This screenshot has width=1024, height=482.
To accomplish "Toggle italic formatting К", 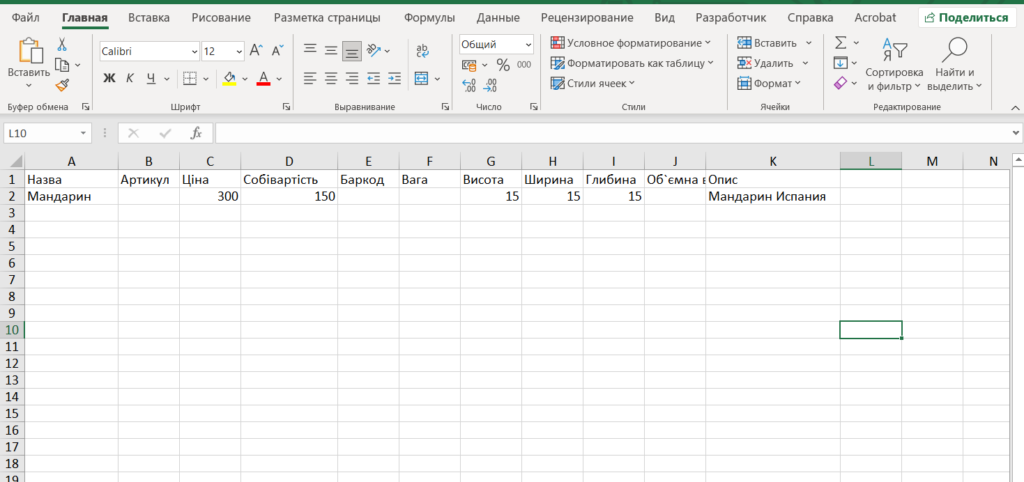I will 130,78.
